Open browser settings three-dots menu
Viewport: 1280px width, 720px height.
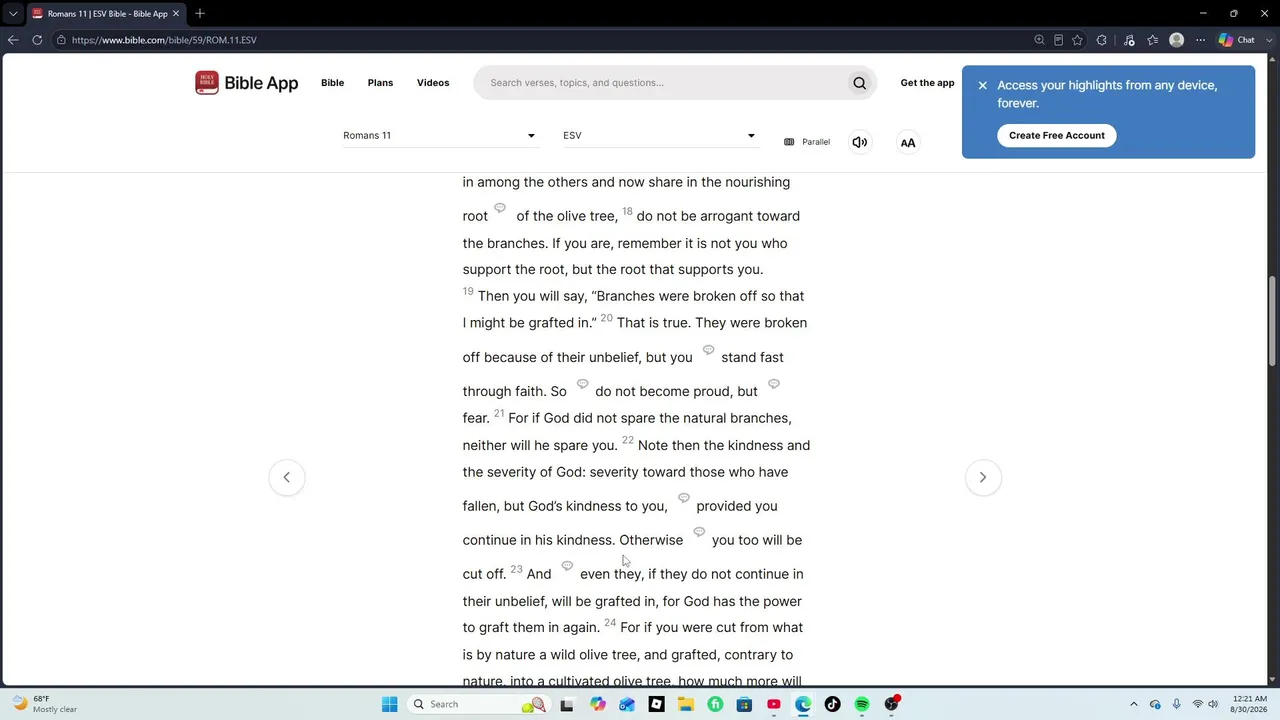(1201, 40)
